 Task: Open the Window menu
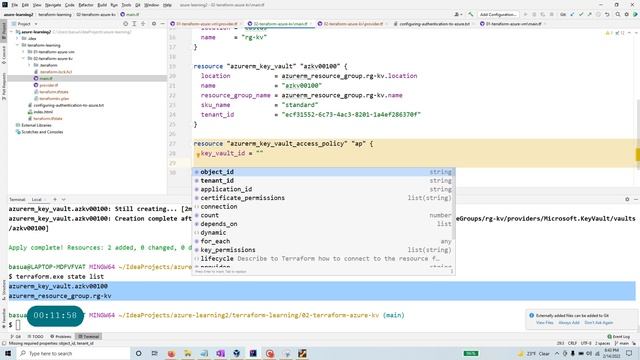(151, 5)
